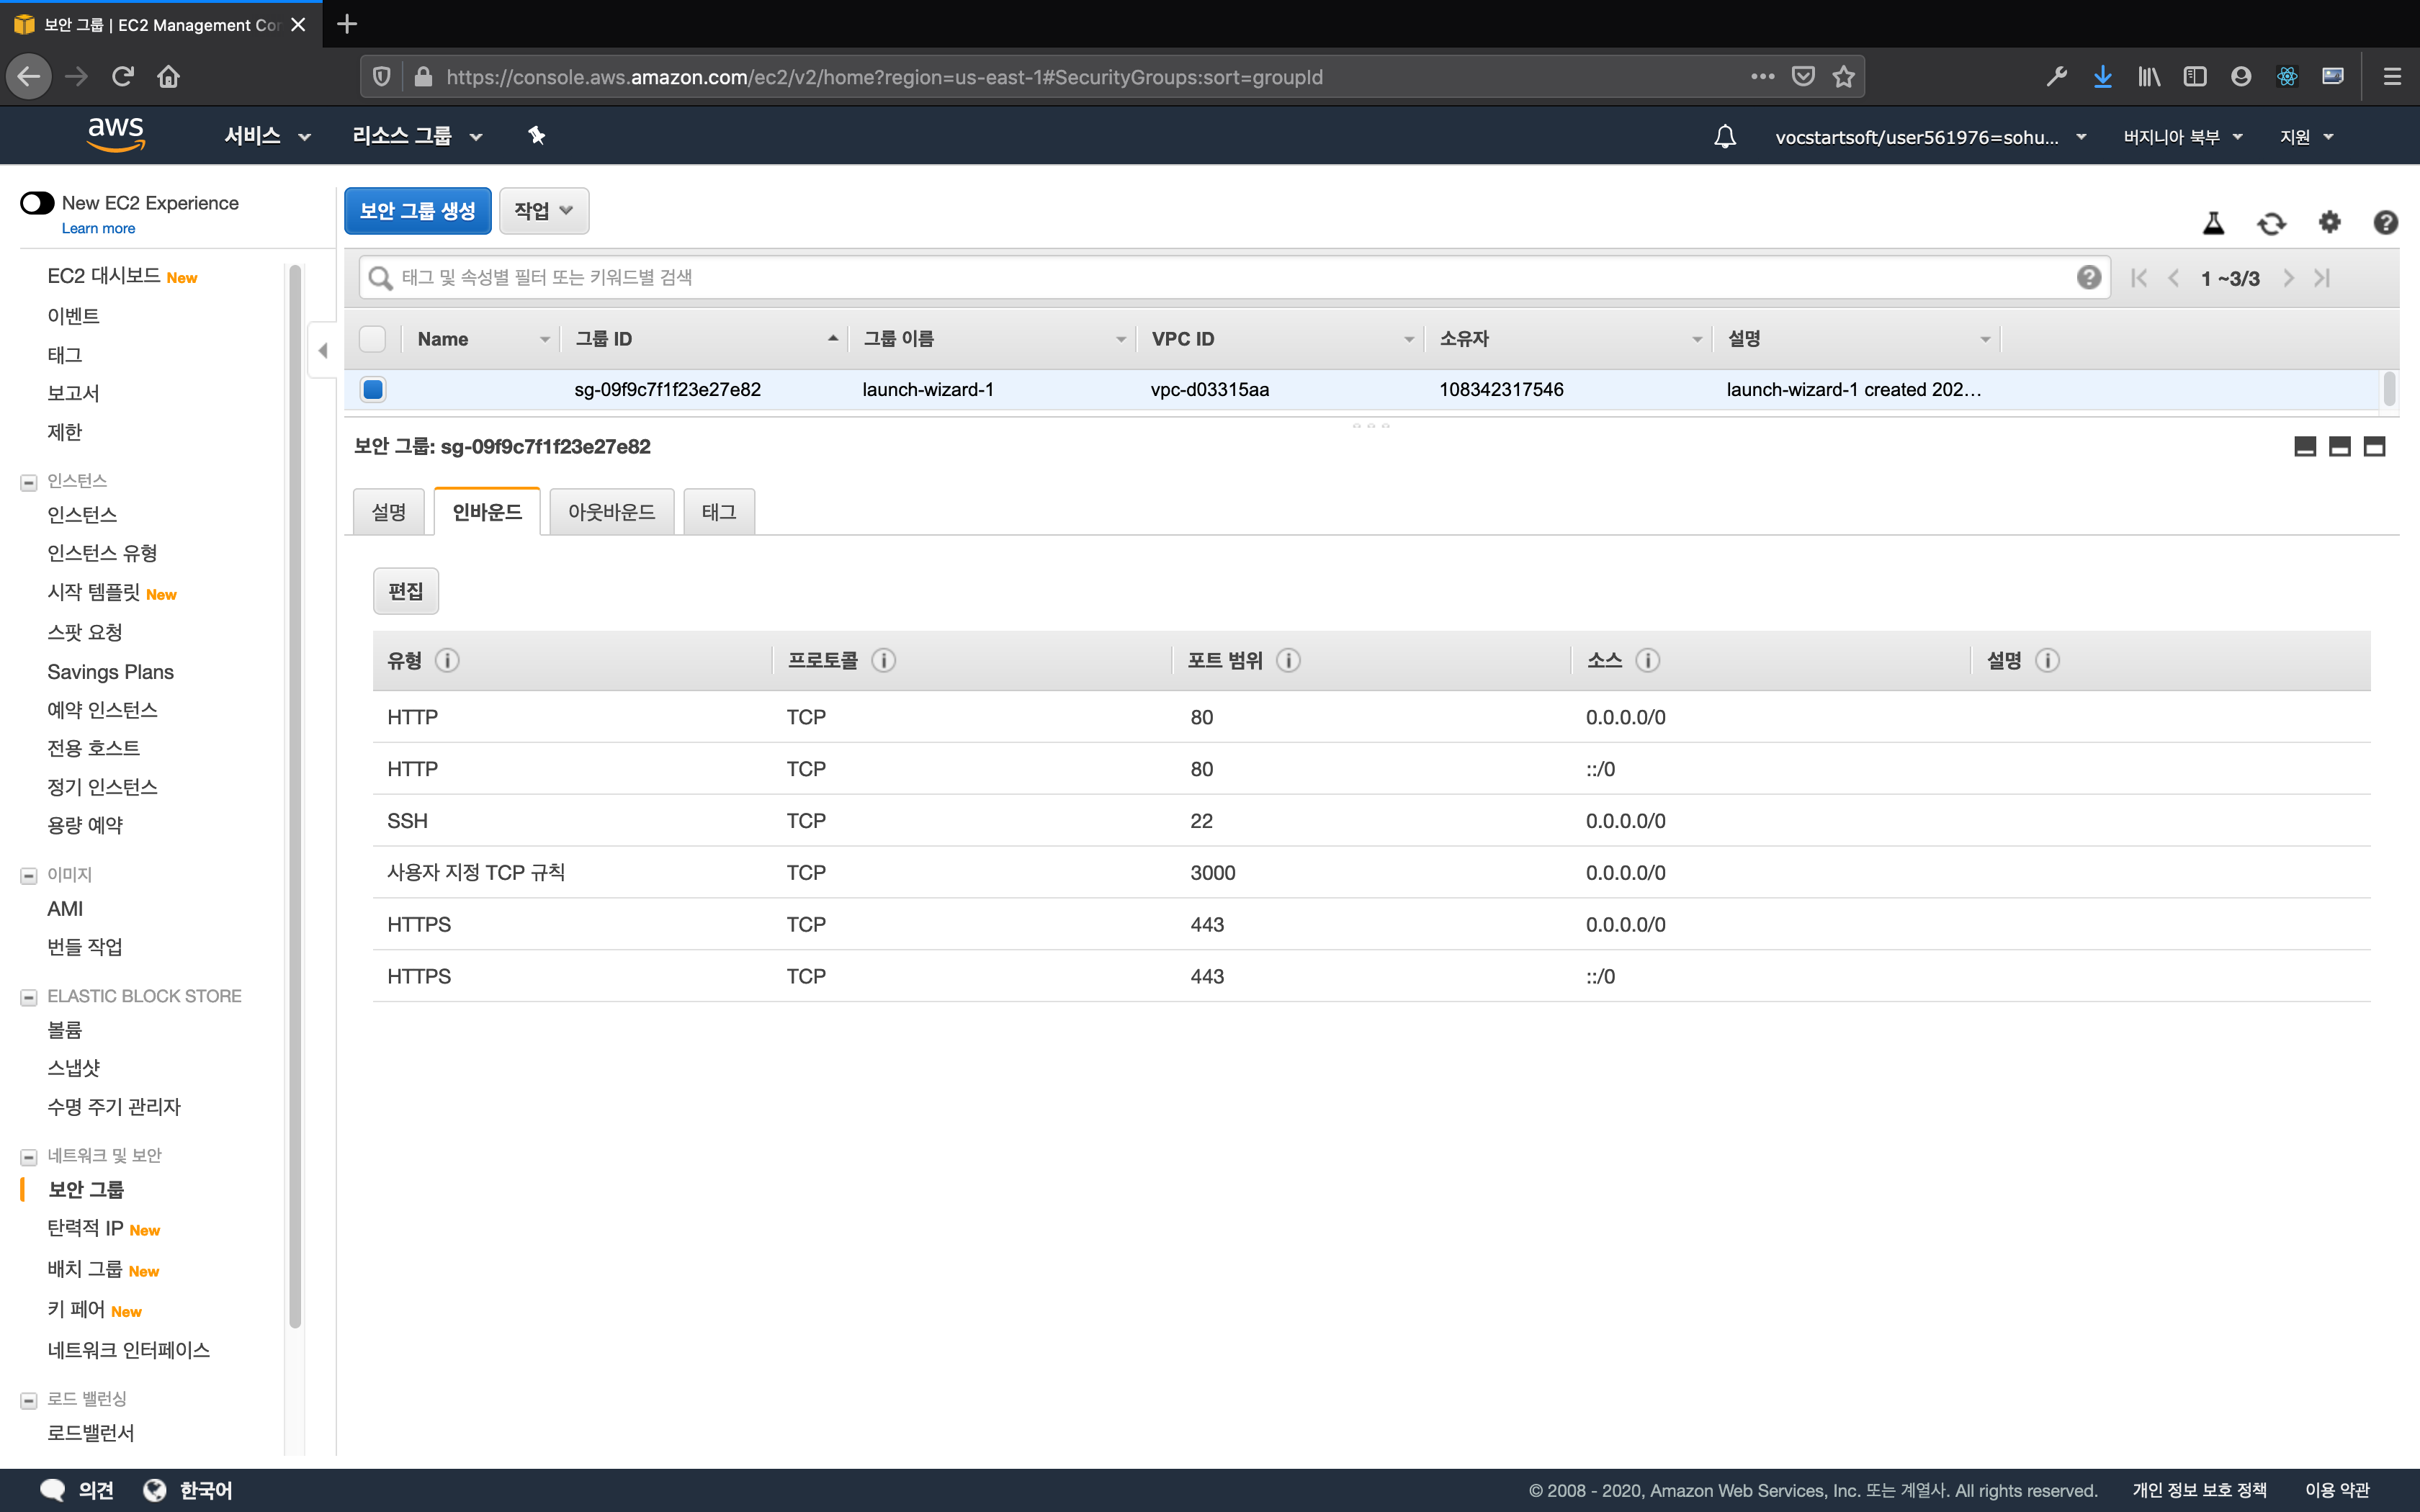The image size is (2420, 1512).
Task: Click the experiments flask icon
Action: pos(2213,223)
